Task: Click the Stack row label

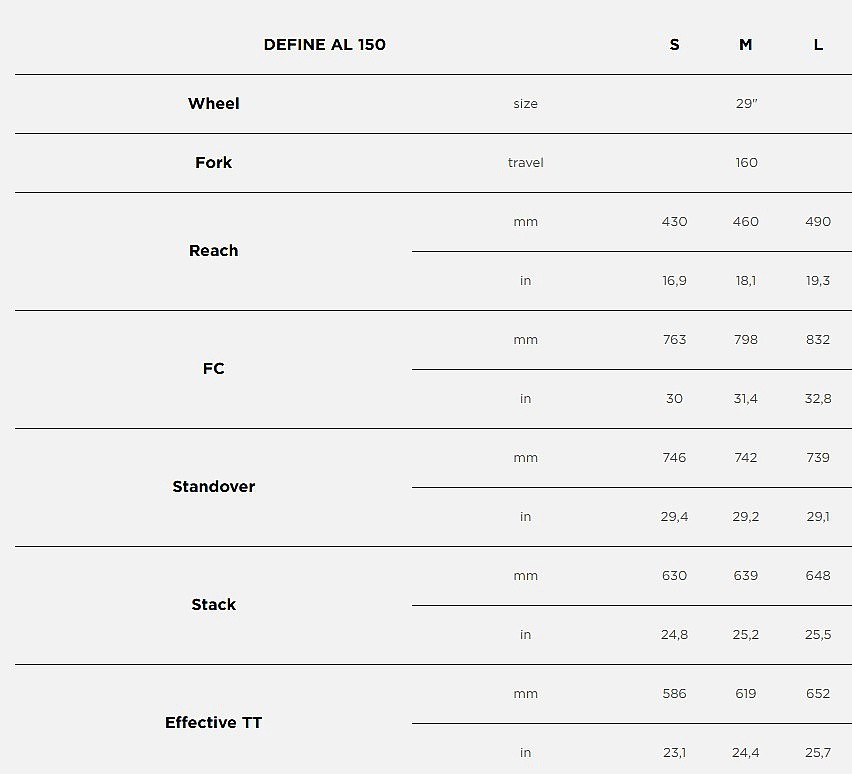Action: [x=213, y=604]
